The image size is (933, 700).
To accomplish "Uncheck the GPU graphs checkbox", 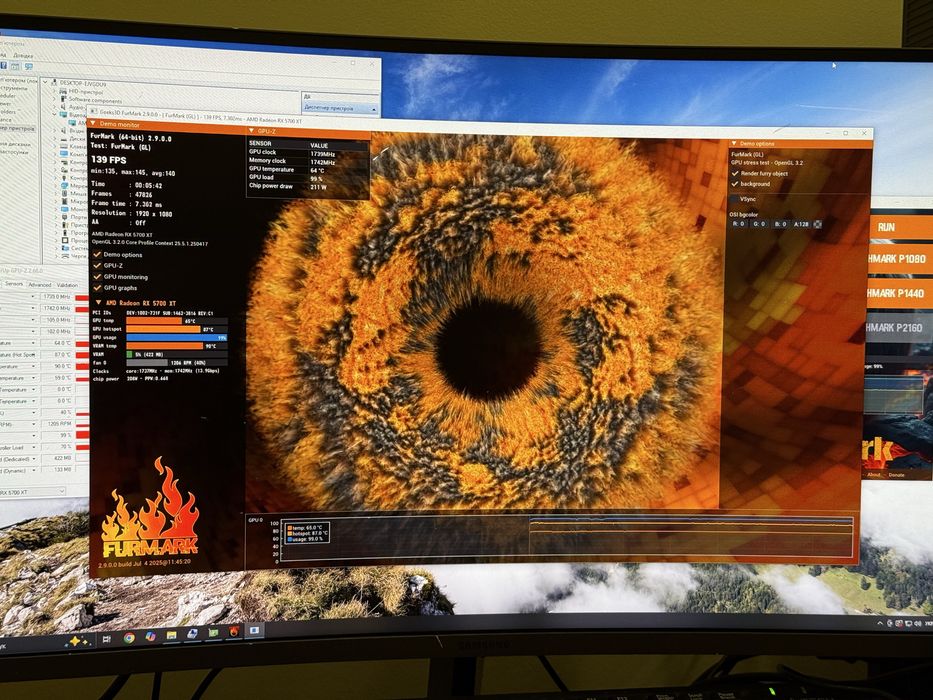I will click(x=97, y=288).
